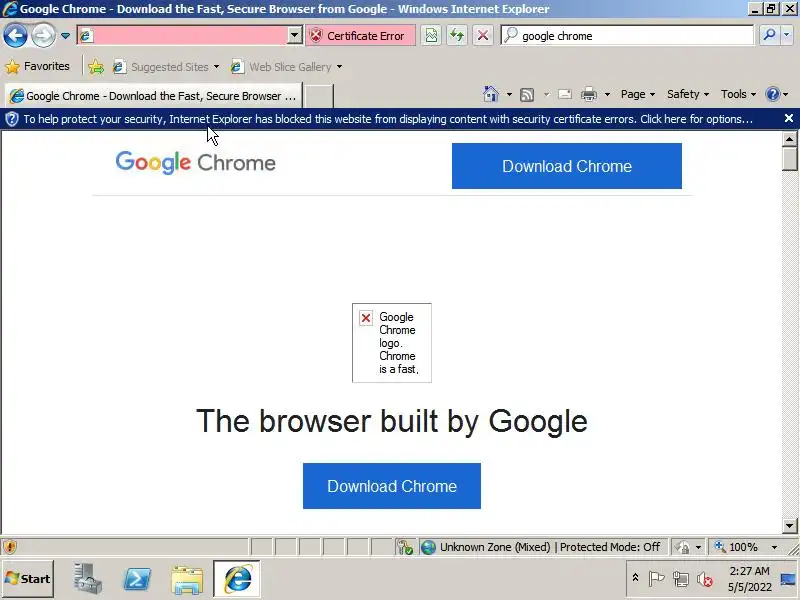This screenshot has width=800, height=600.
Task: Click Unknown Zone (Mixed) Protected Mode text
Action: 549,547
